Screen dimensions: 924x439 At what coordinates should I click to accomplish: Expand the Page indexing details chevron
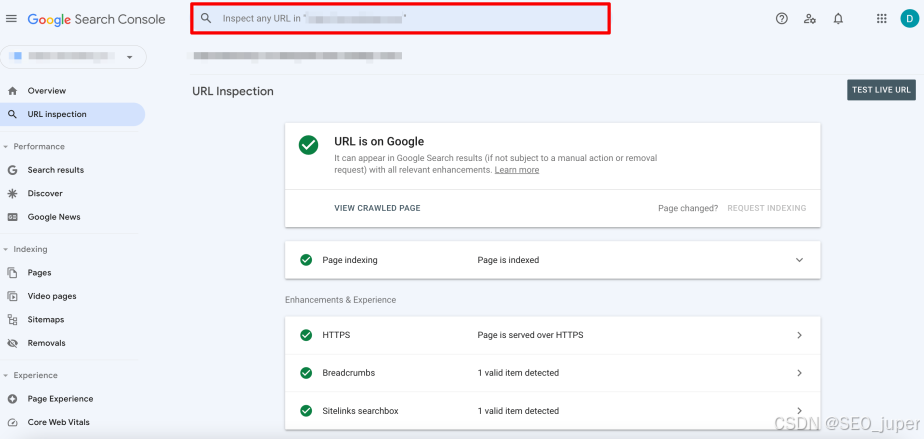[x=799, y=260]
